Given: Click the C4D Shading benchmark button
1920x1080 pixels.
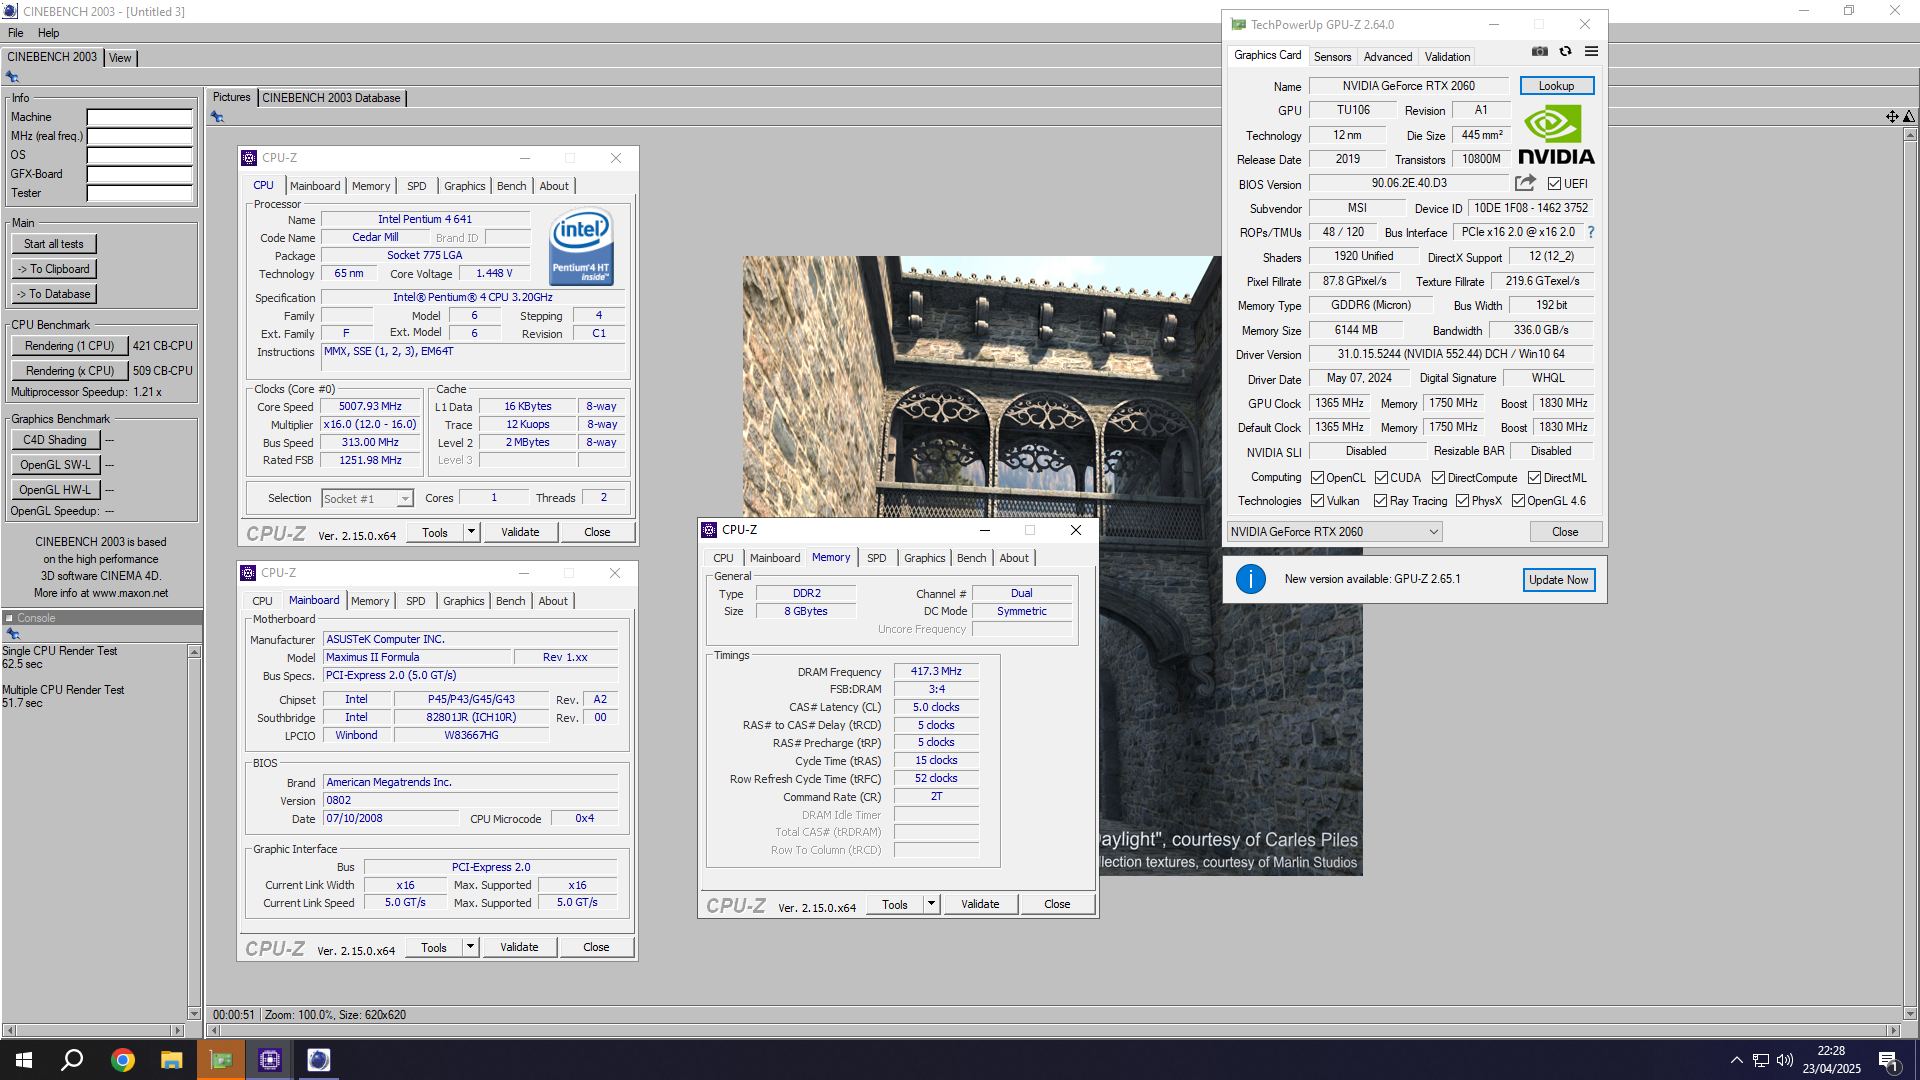Looking at the screenshot, I should (x=55, y=440).
